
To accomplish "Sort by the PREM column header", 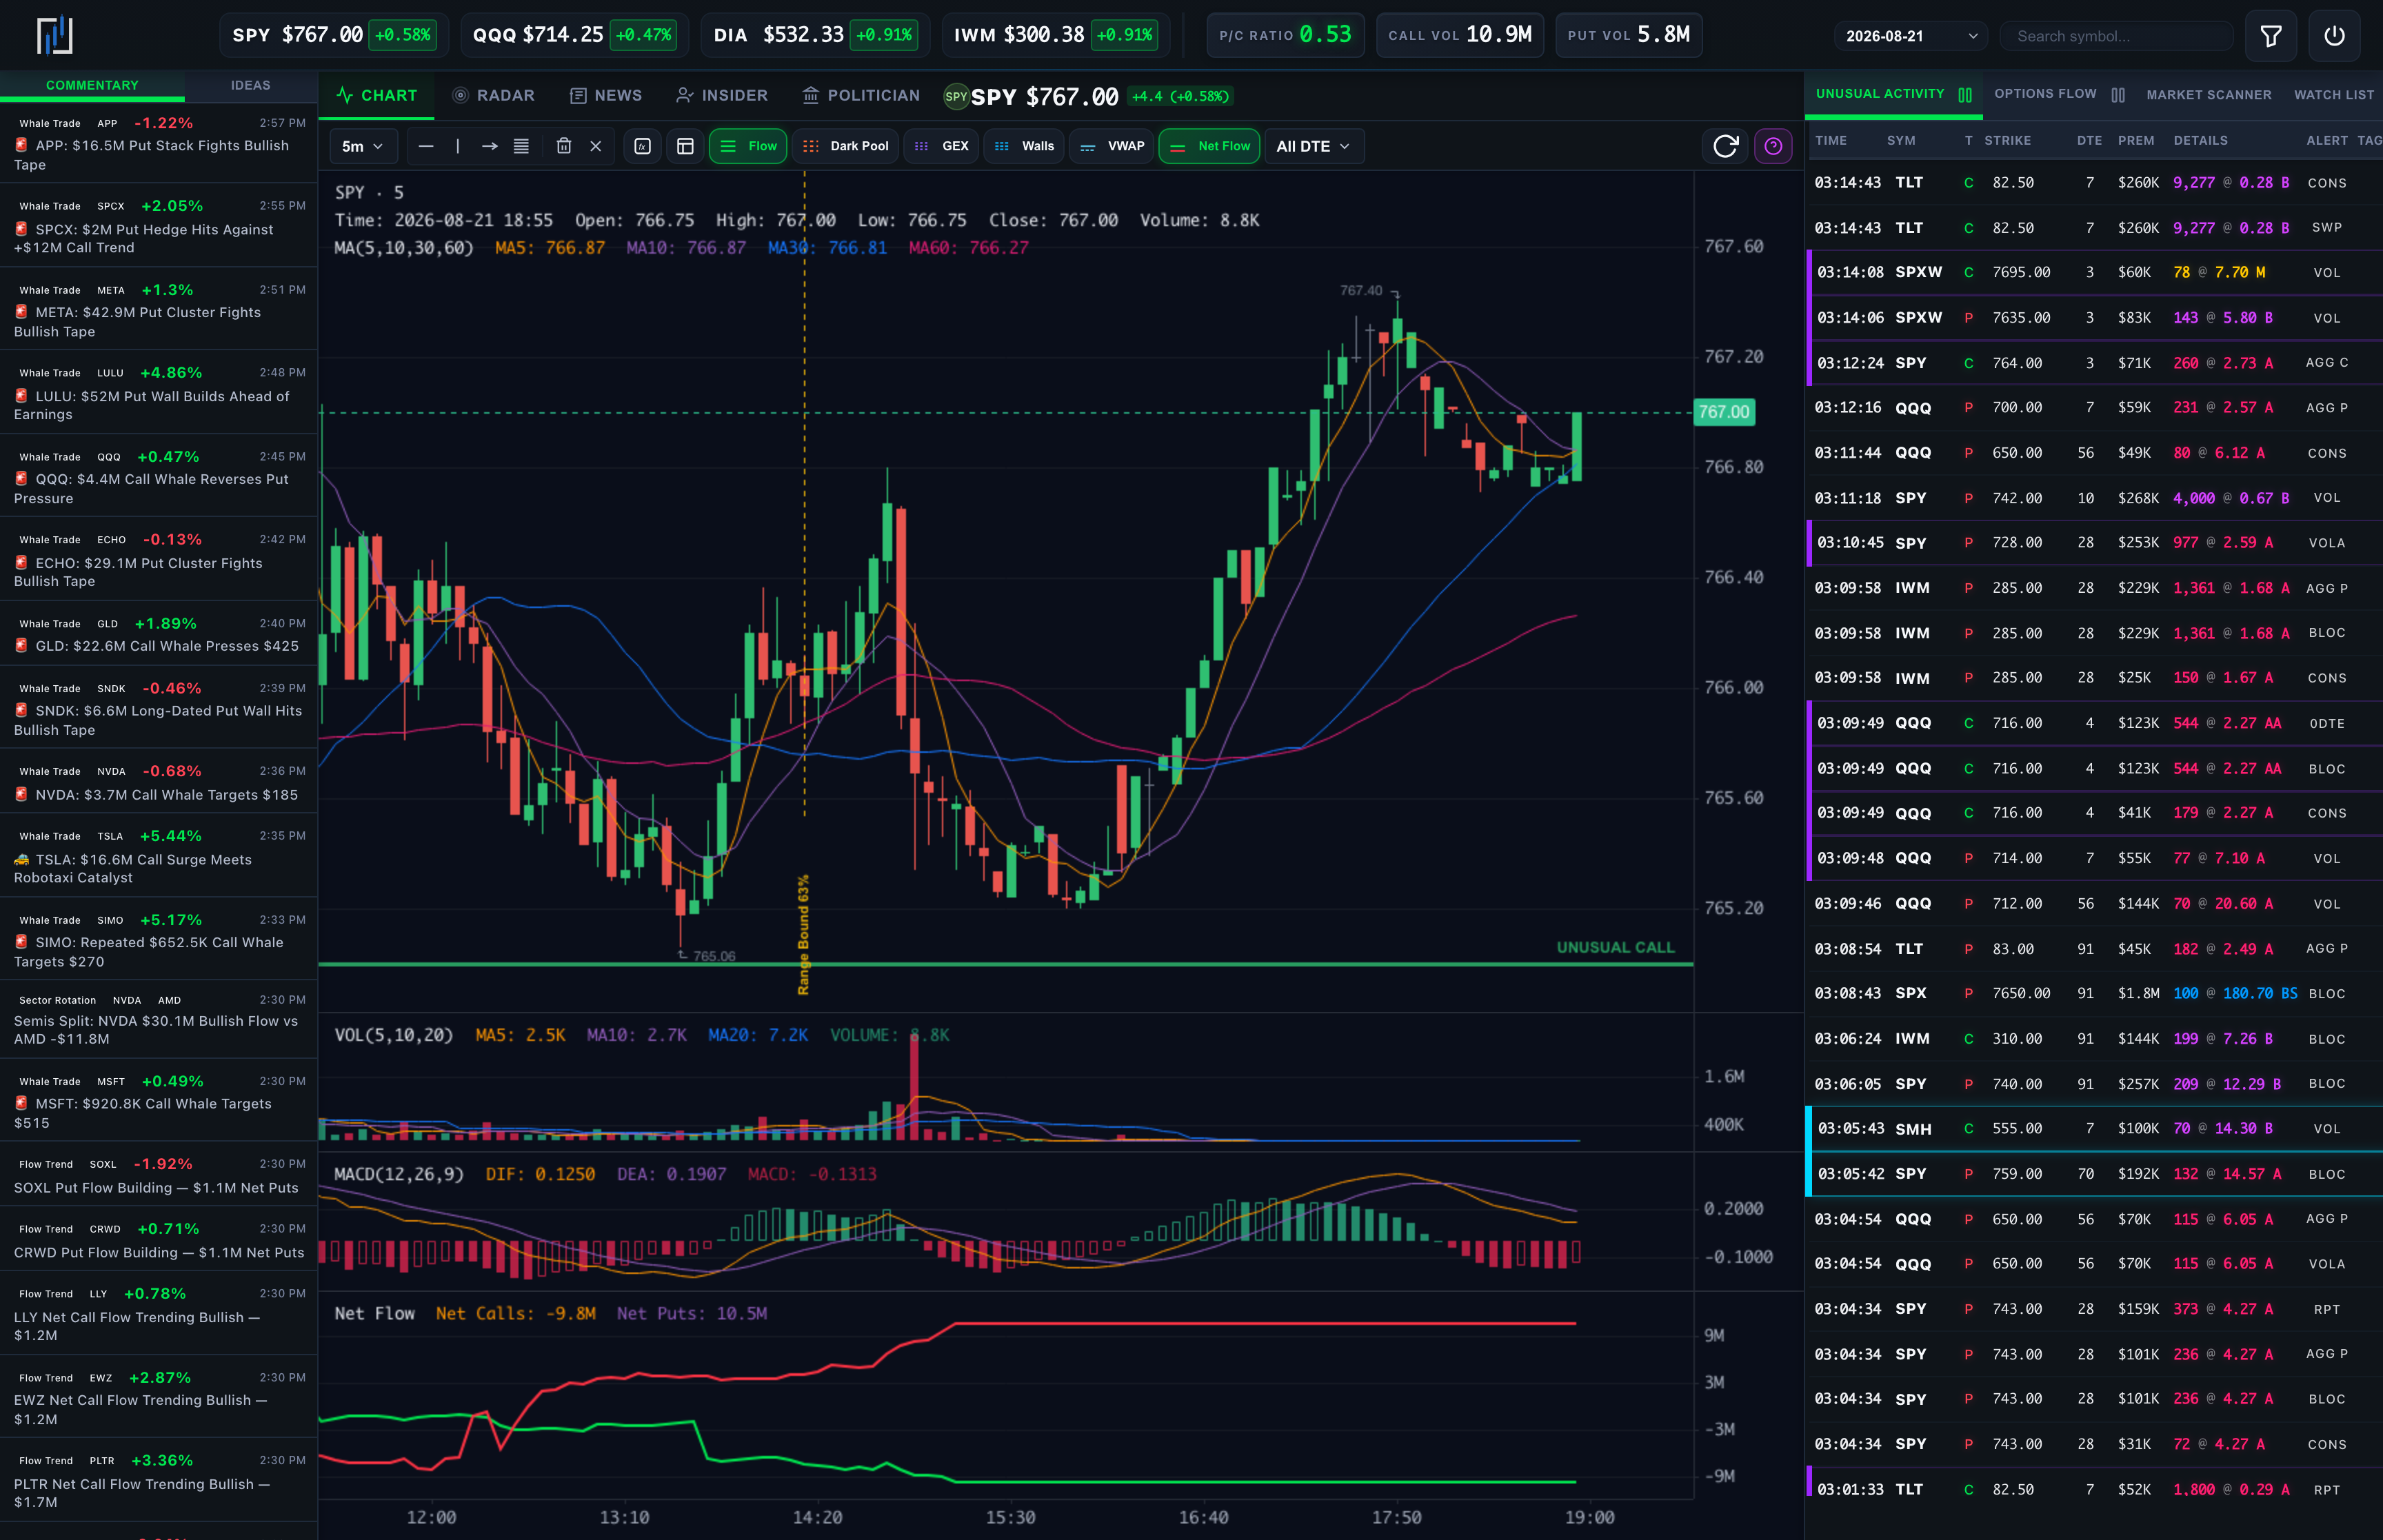I will pos(2136,141).
